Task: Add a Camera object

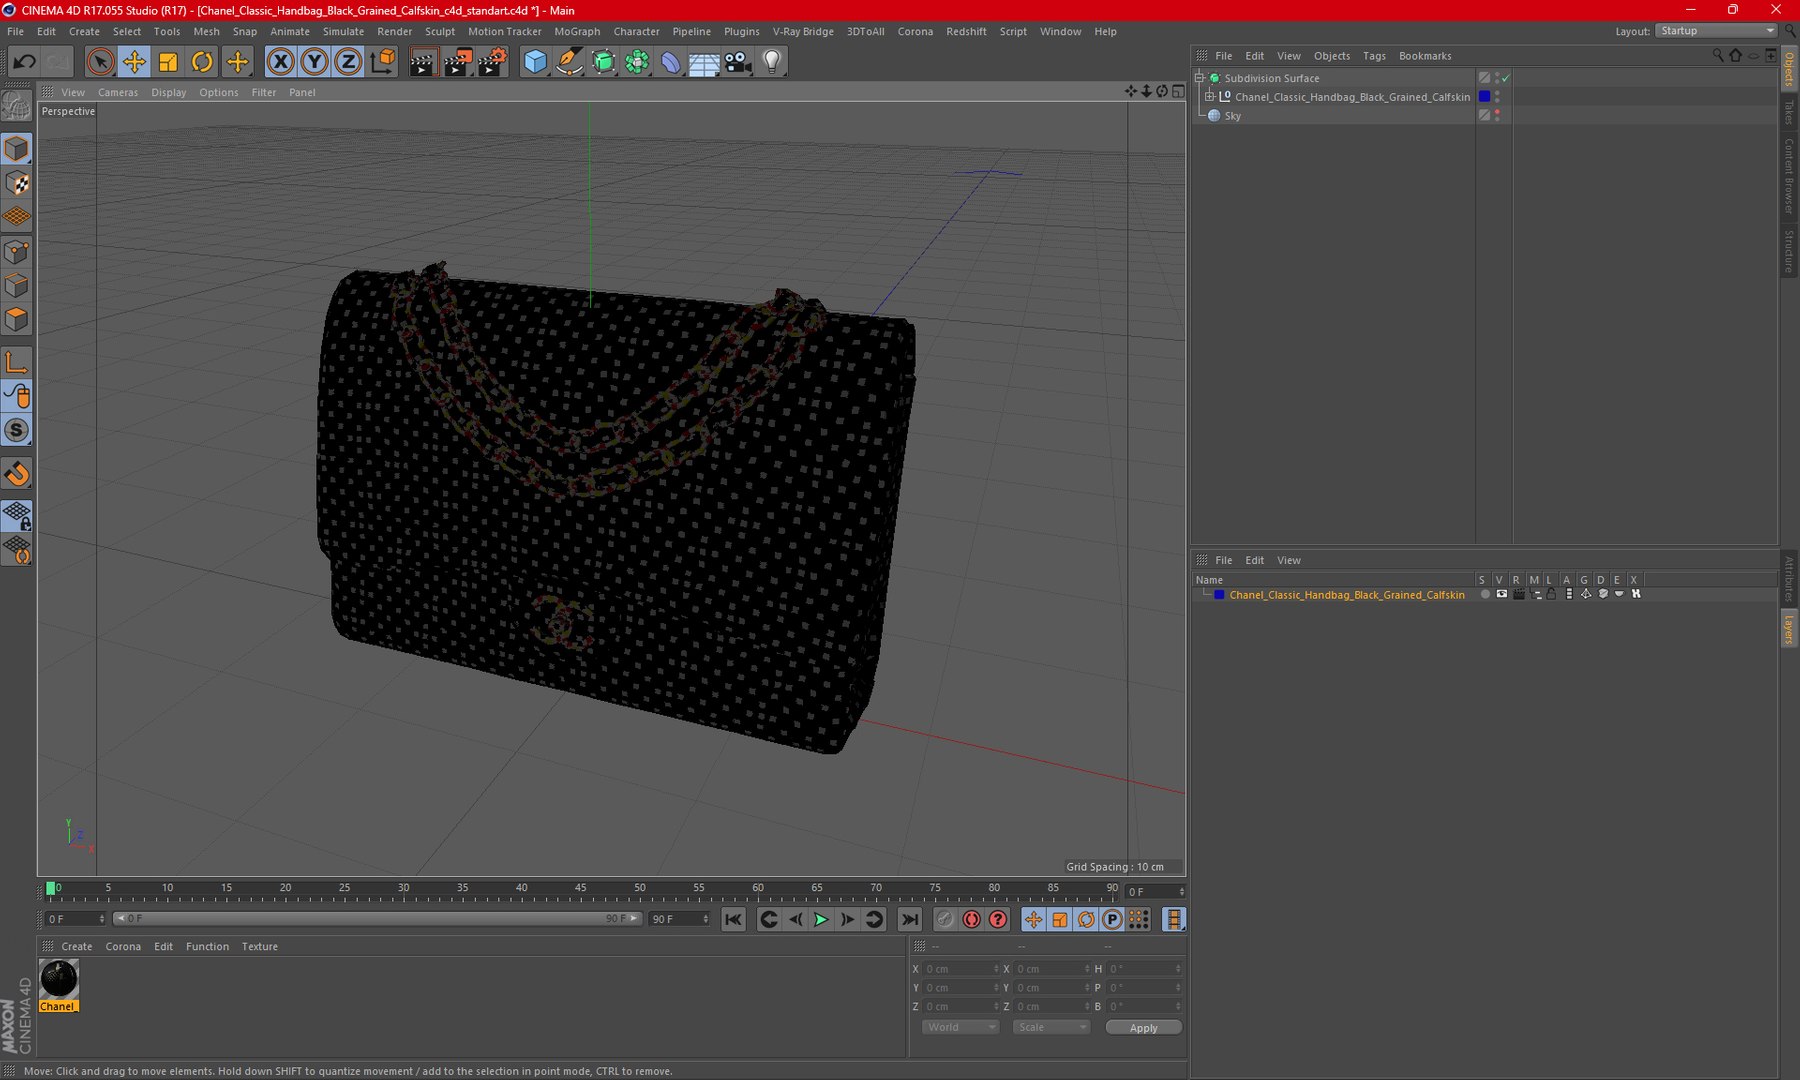Action: coord(738,62)
